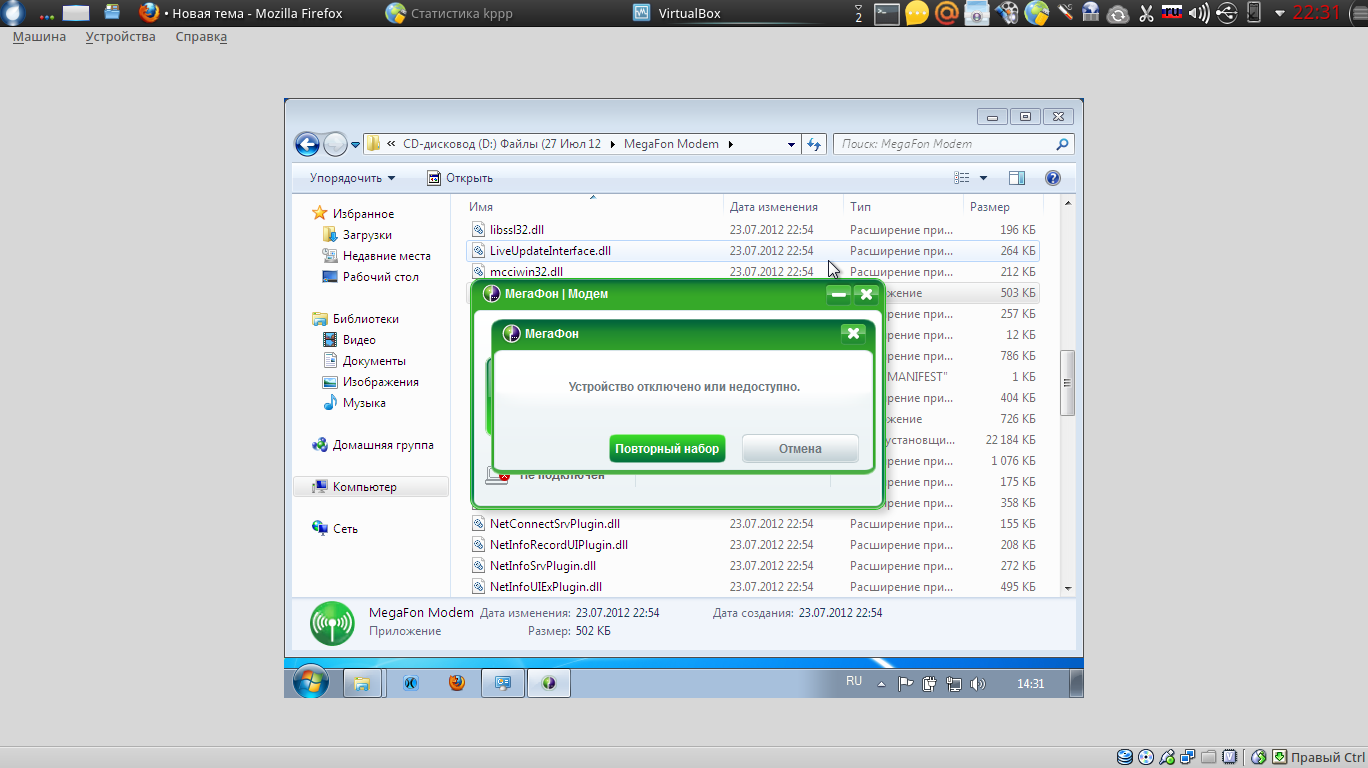Click the Повторный набор redial button

[x=667, y=449]
